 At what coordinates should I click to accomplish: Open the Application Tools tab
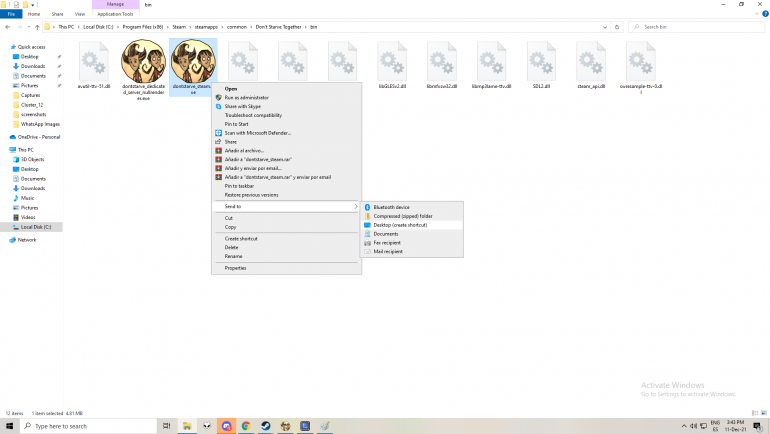point(115,14)
